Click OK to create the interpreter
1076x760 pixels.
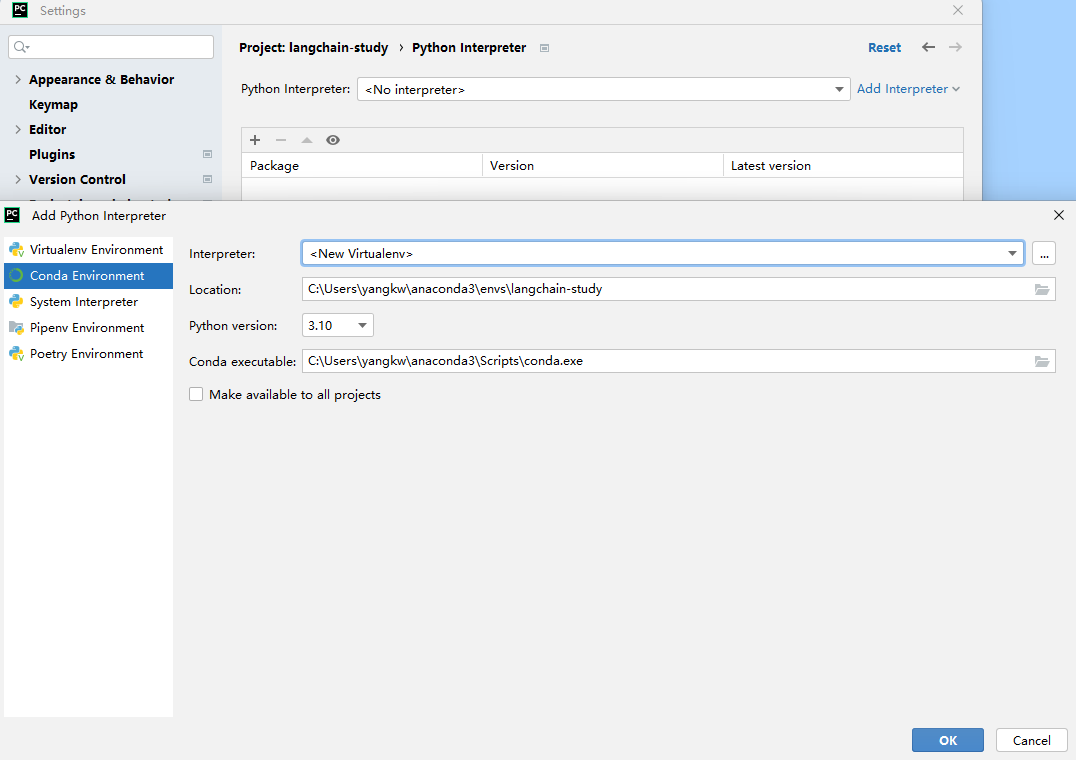(x=948, y=740)
